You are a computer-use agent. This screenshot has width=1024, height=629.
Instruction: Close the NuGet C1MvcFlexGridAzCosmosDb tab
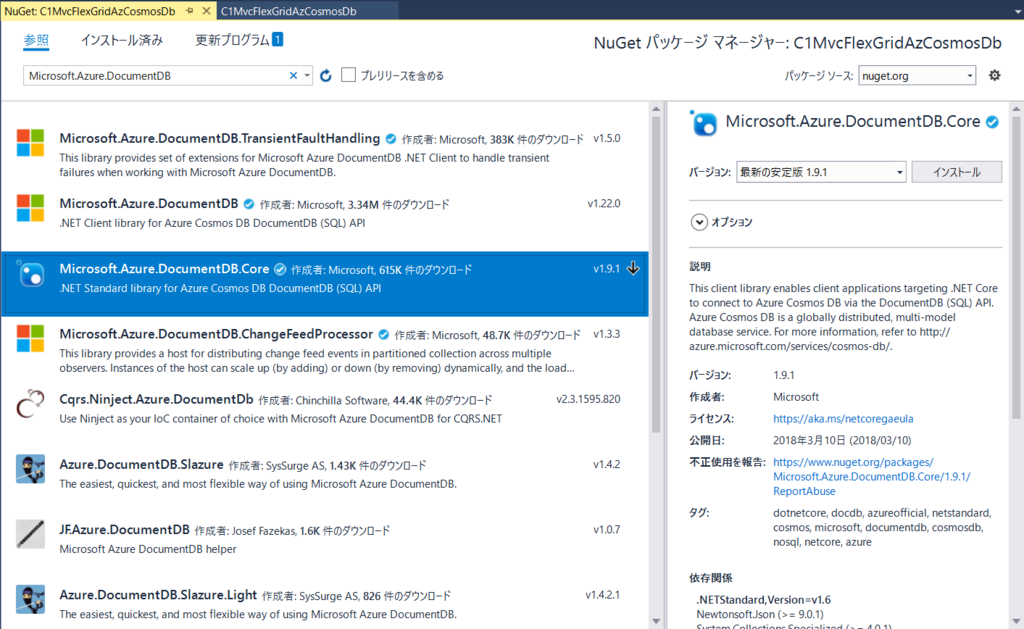point(206,10)
